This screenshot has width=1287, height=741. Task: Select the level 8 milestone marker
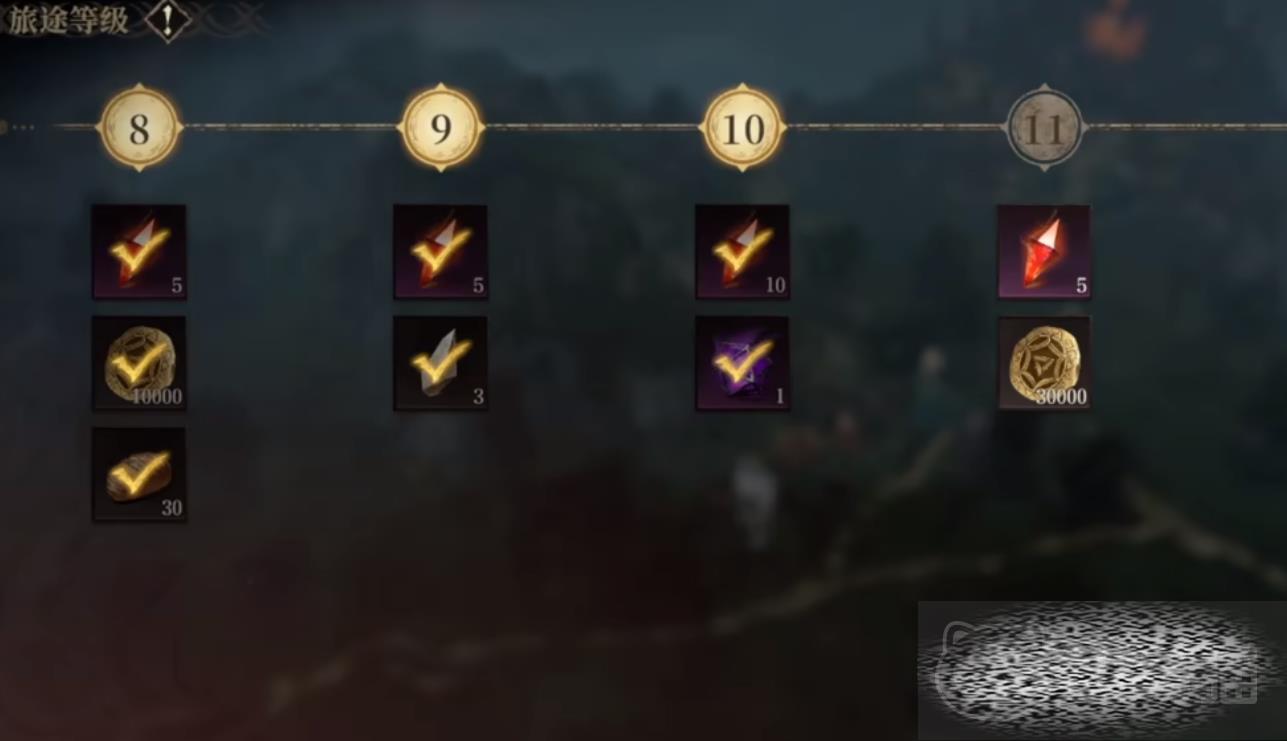140,128
